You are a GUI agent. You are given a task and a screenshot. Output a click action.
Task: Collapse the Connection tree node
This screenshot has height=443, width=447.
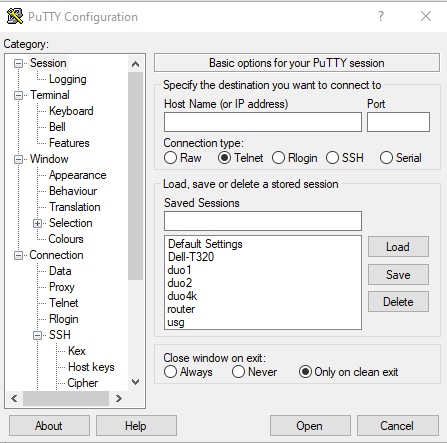19,255
